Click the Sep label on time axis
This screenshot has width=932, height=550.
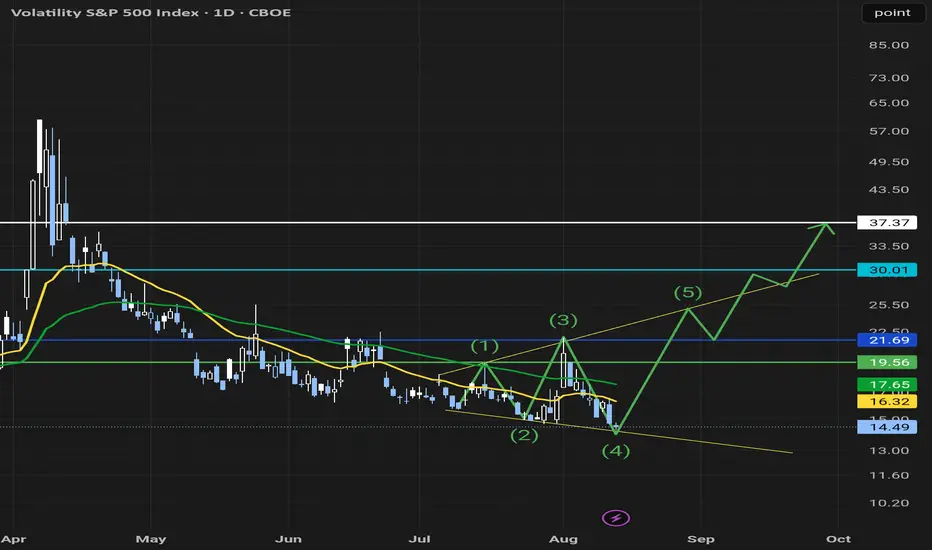(x=701, y=539)
